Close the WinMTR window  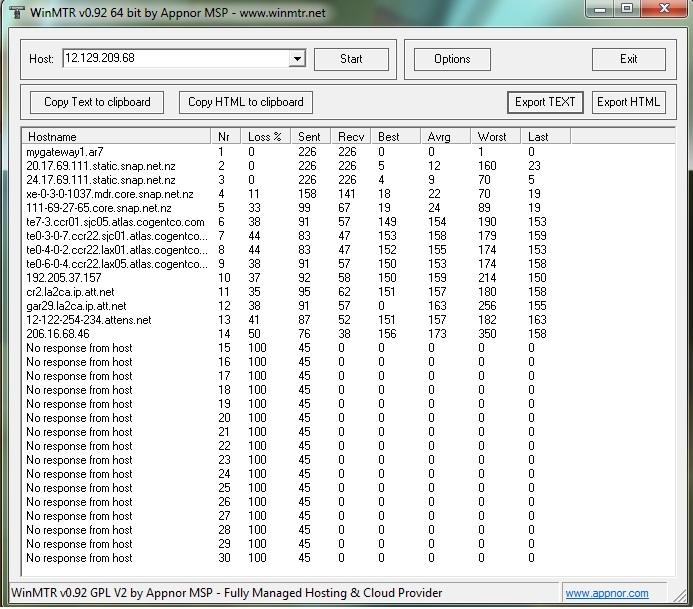[x=664, y=9]
